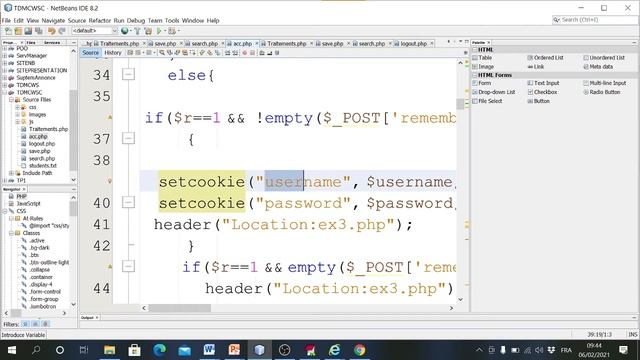The height and width of the screenshot is (360, 640).
Task: Switch to the Services panel tab
Action: pos(52,42)
